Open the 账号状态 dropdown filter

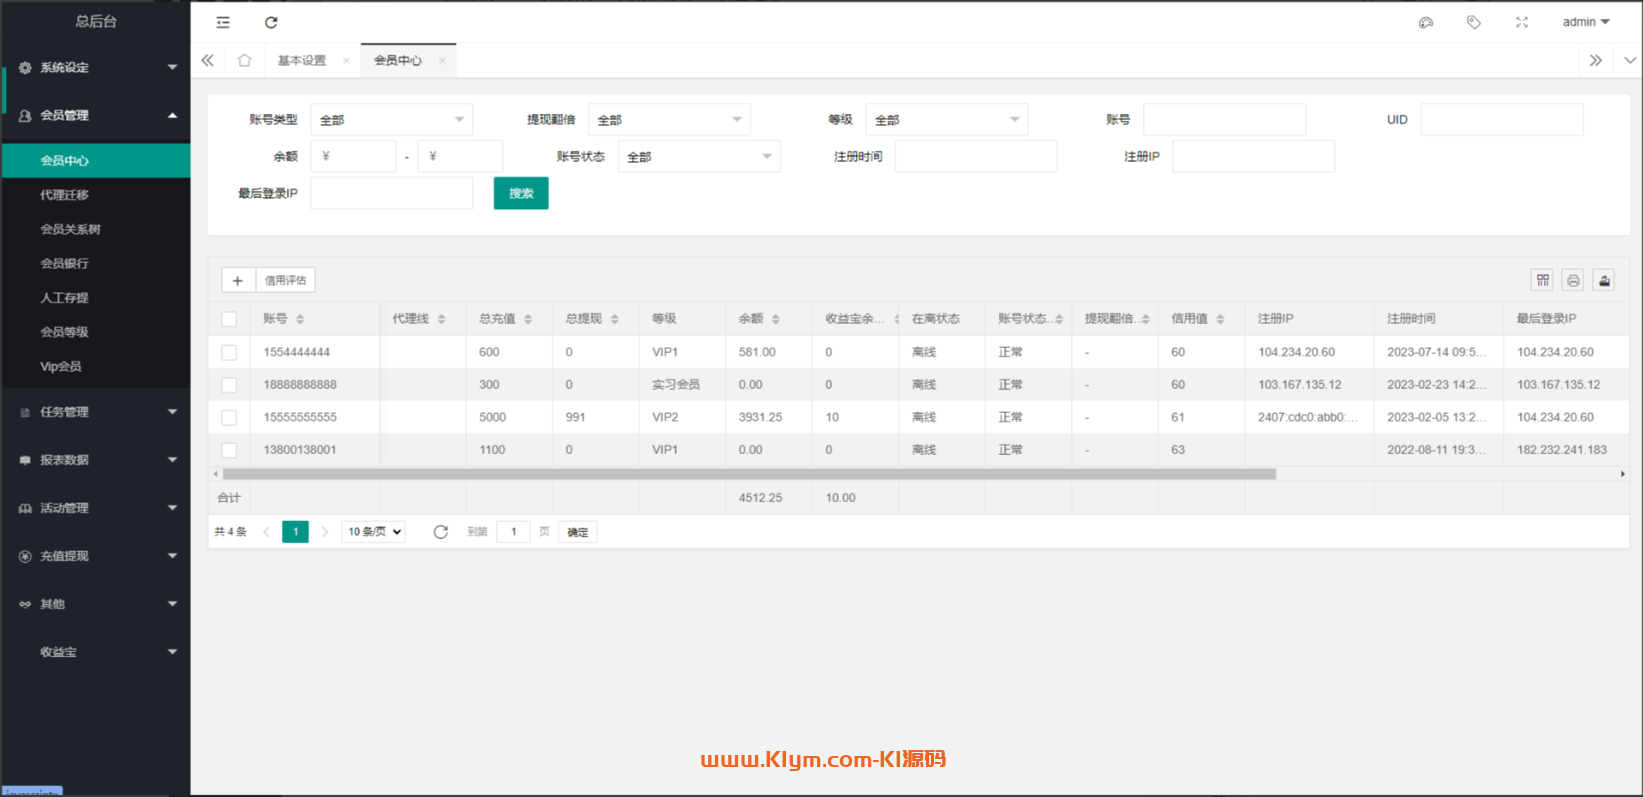[x=699, y=157]
